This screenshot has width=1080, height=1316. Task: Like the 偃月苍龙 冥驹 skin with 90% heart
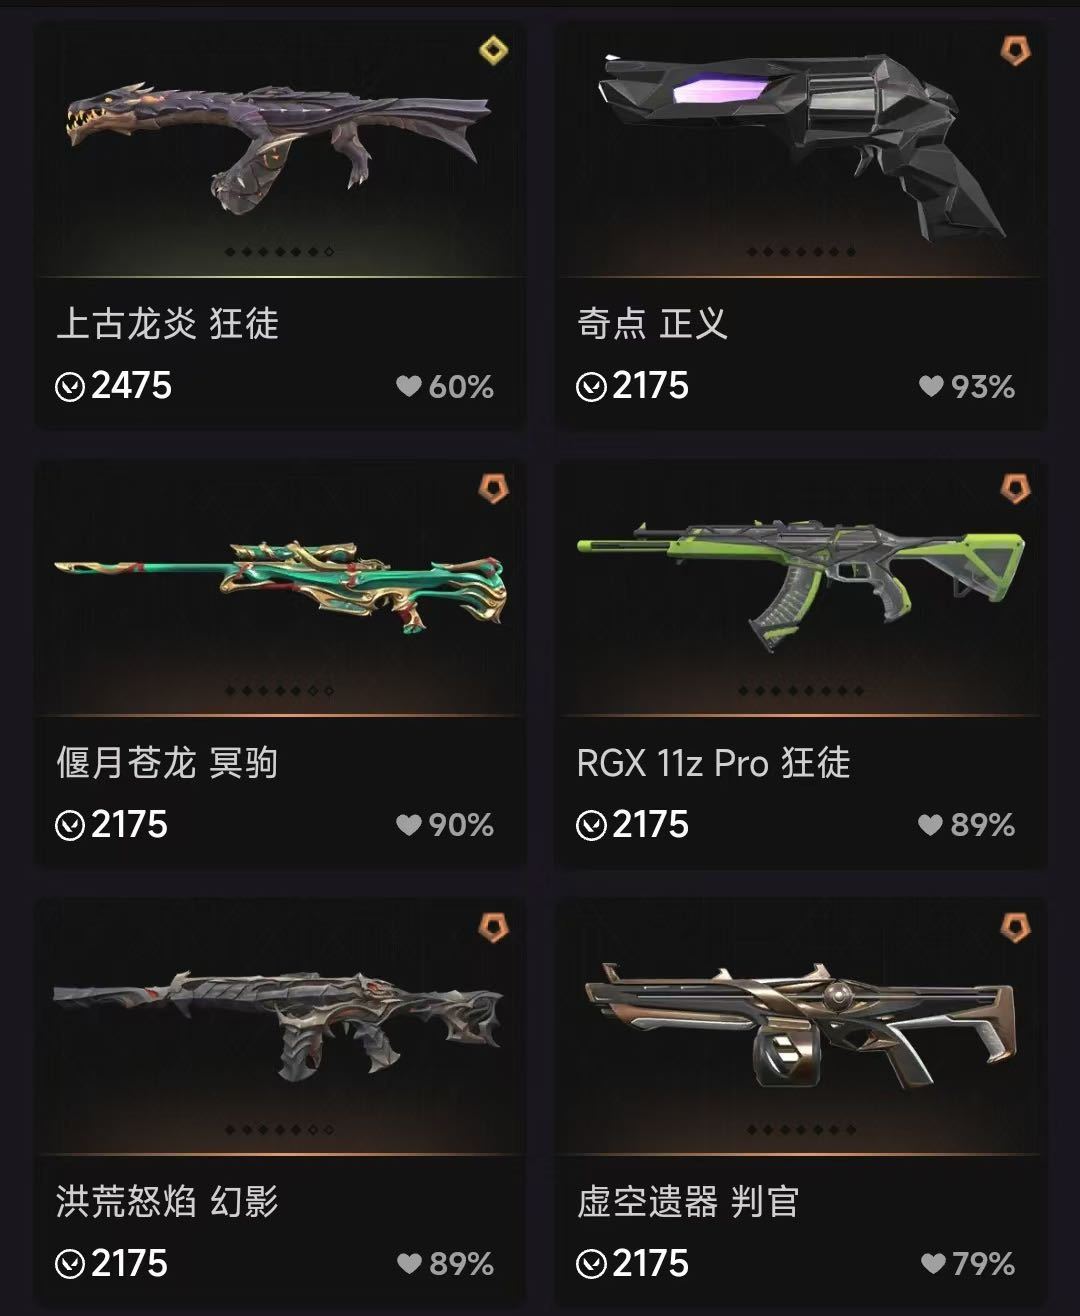[408, 825]
